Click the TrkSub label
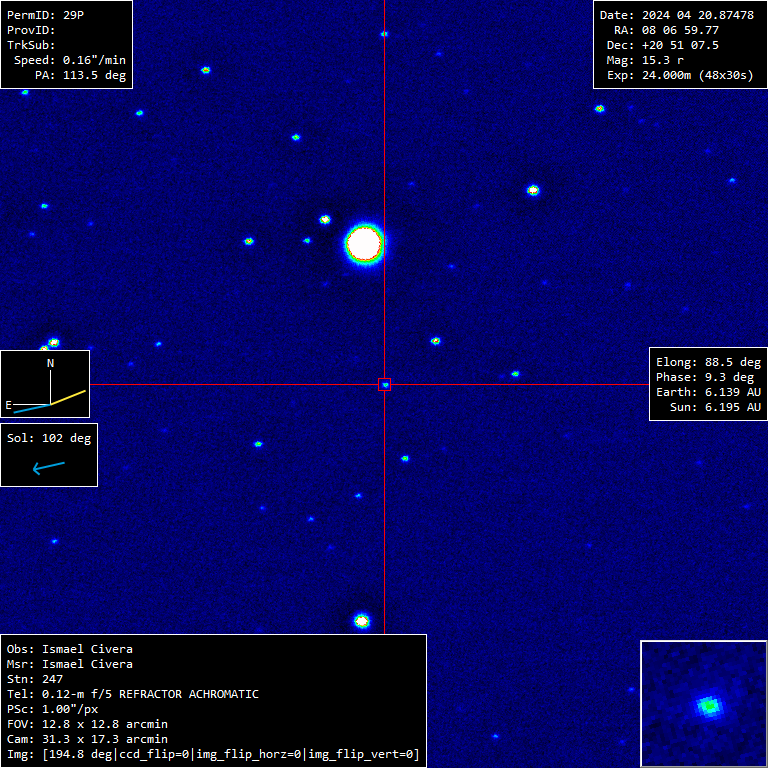The width and height of the screenshot is (768, 768). pos(31,45)
